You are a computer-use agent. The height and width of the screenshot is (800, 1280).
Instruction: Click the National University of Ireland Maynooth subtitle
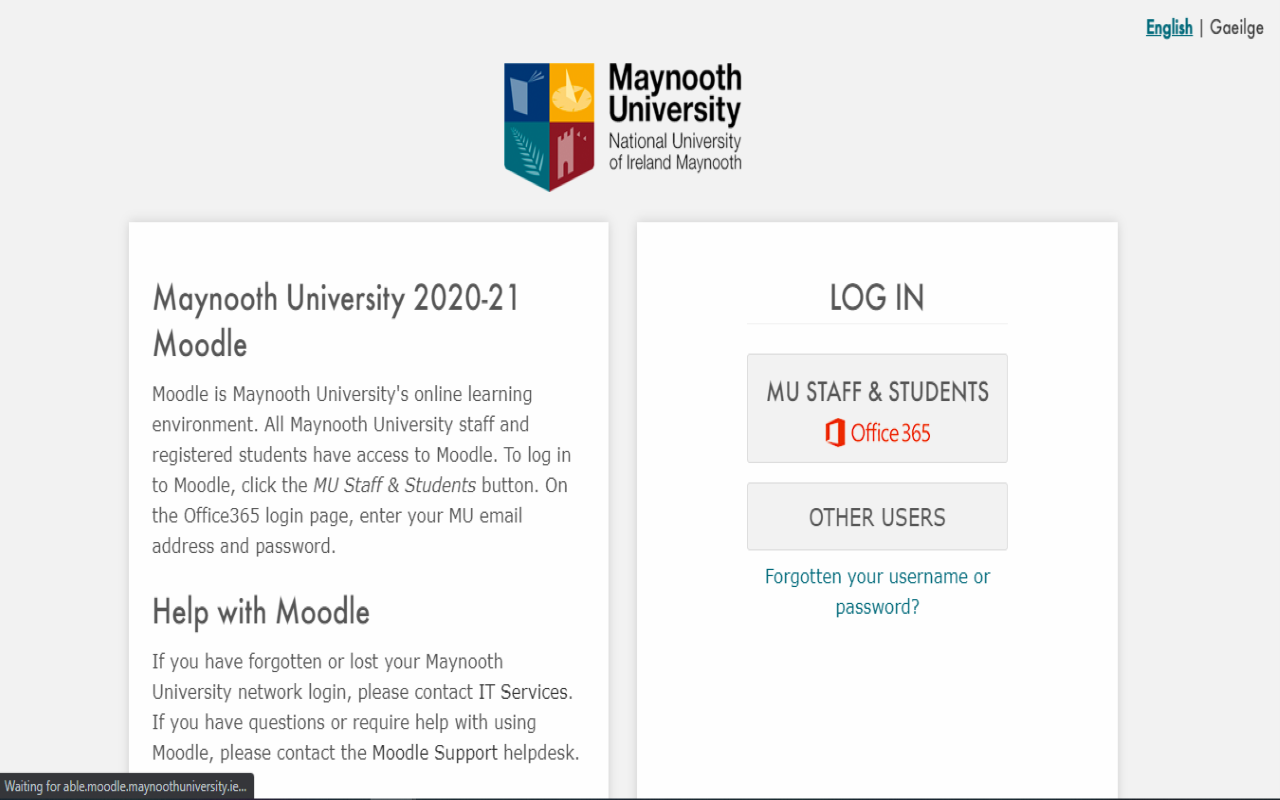(673, 151)
